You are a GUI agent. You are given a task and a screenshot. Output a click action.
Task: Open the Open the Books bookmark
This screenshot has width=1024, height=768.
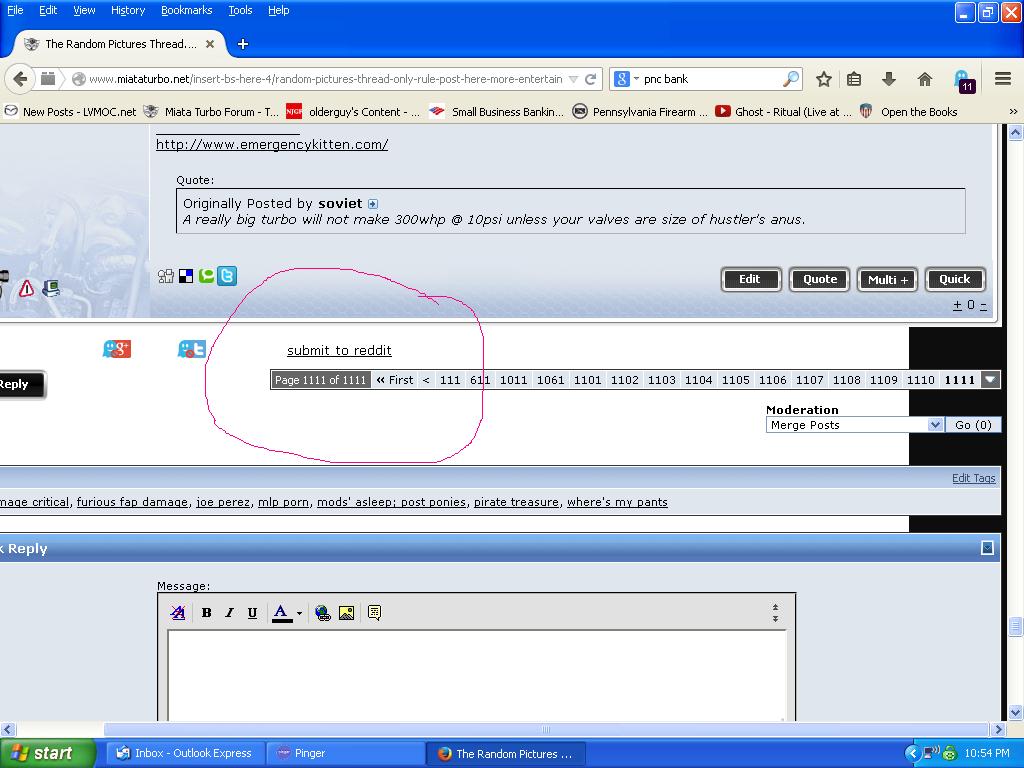point(908,112)
